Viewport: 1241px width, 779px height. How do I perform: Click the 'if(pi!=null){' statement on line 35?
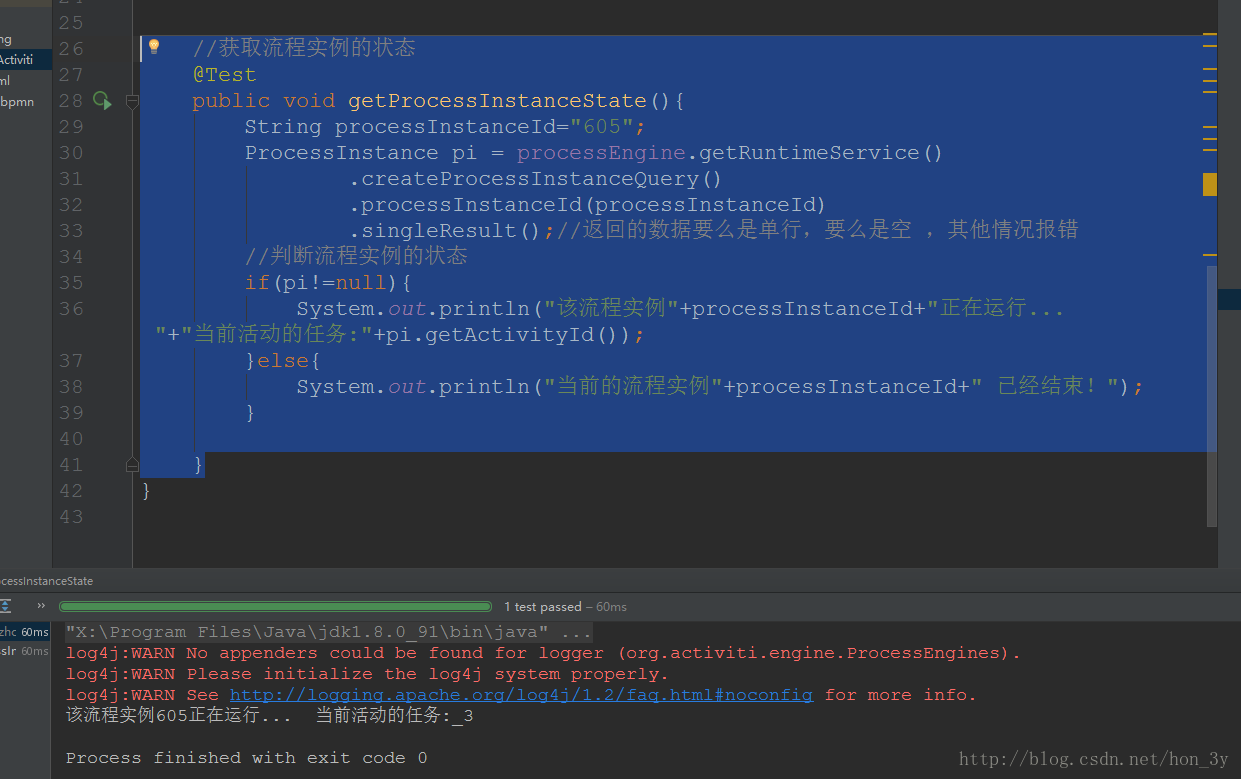[x=328, y=283]
